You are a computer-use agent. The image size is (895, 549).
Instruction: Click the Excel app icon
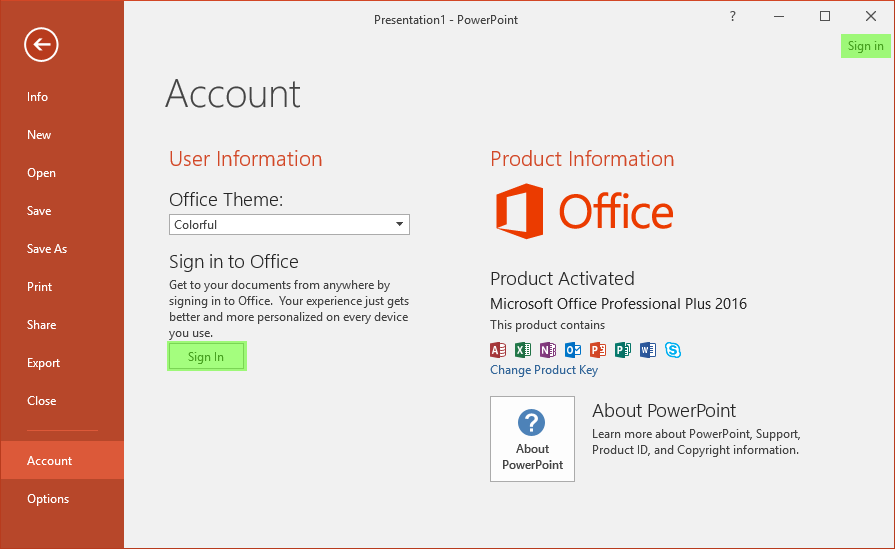(x=523, y=350)
